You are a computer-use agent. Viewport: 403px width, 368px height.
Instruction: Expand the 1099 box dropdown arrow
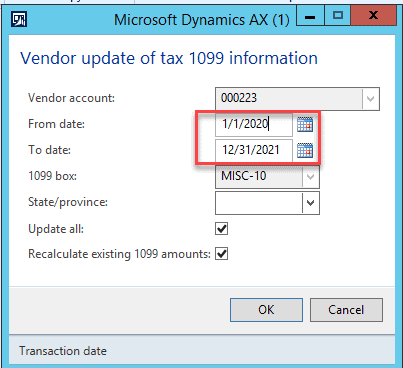click(x=310, y=176)
